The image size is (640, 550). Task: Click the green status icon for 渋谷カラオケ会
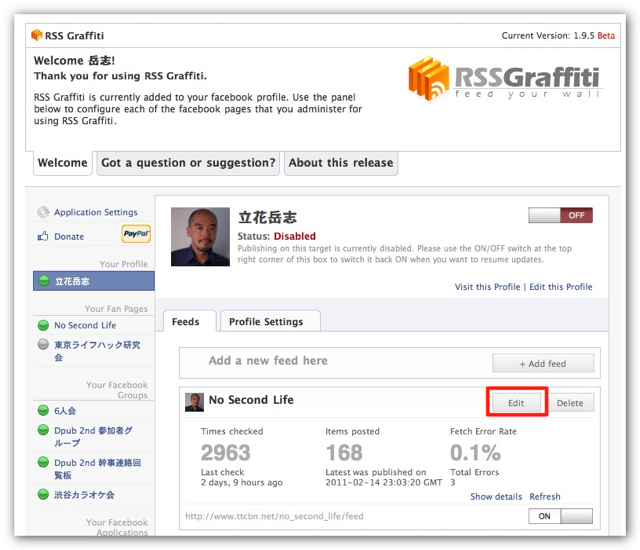[43, 495]
